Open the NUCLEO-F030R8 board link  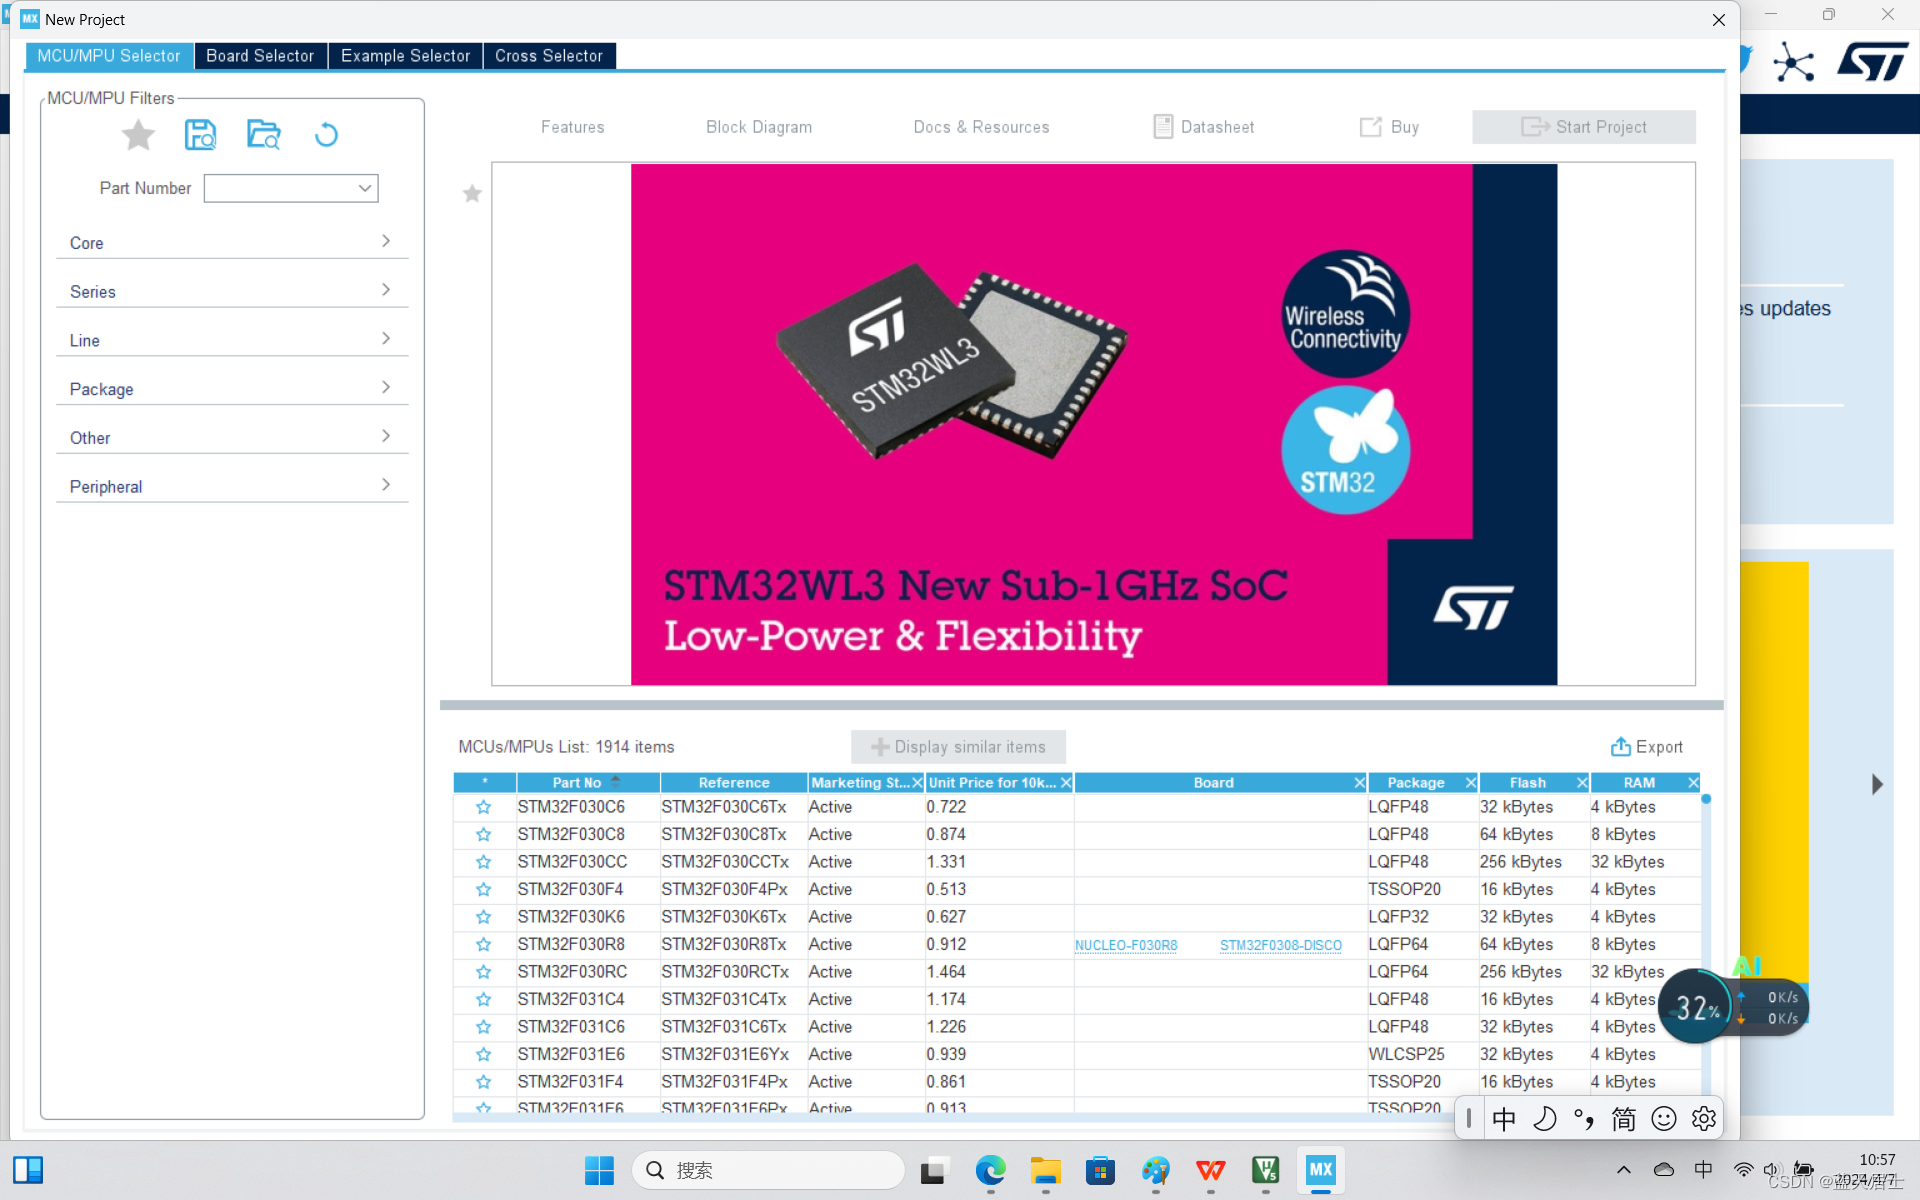tap(1126, 945)
